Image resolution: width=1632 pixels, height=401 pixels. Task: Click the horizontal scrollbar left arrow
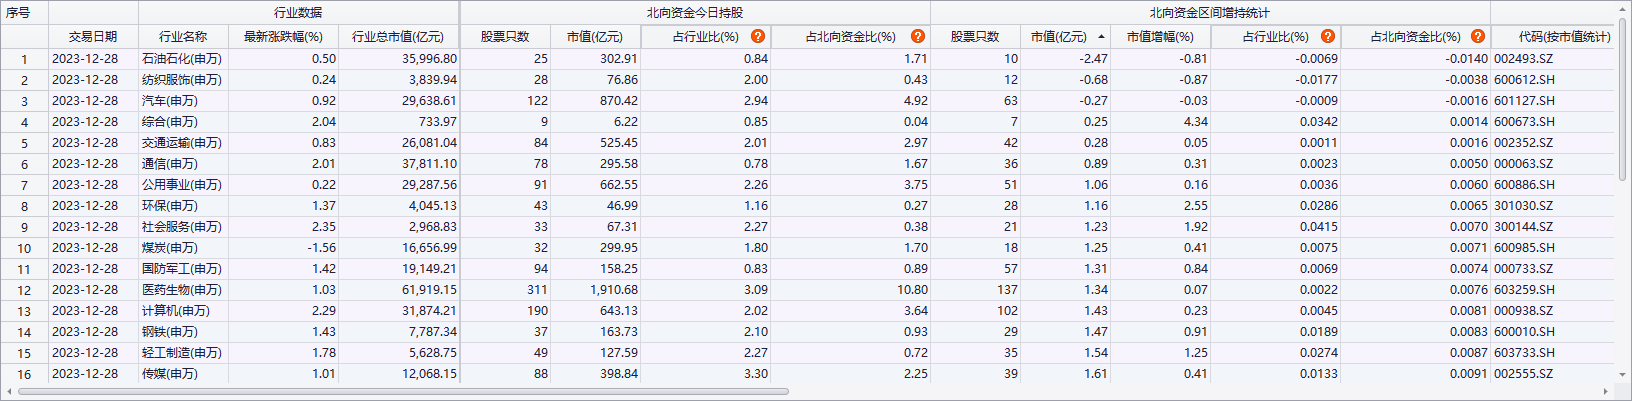[10, 391]
